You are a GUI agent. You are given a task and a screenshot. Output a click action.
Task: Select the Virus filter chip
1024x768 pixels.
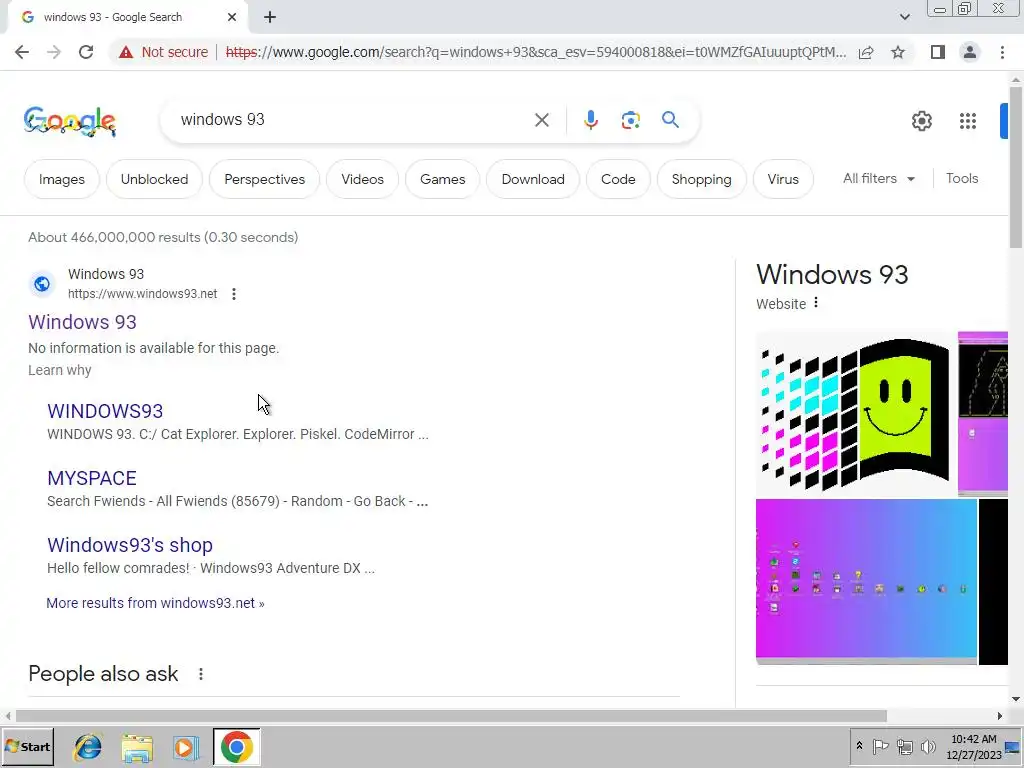783,179
